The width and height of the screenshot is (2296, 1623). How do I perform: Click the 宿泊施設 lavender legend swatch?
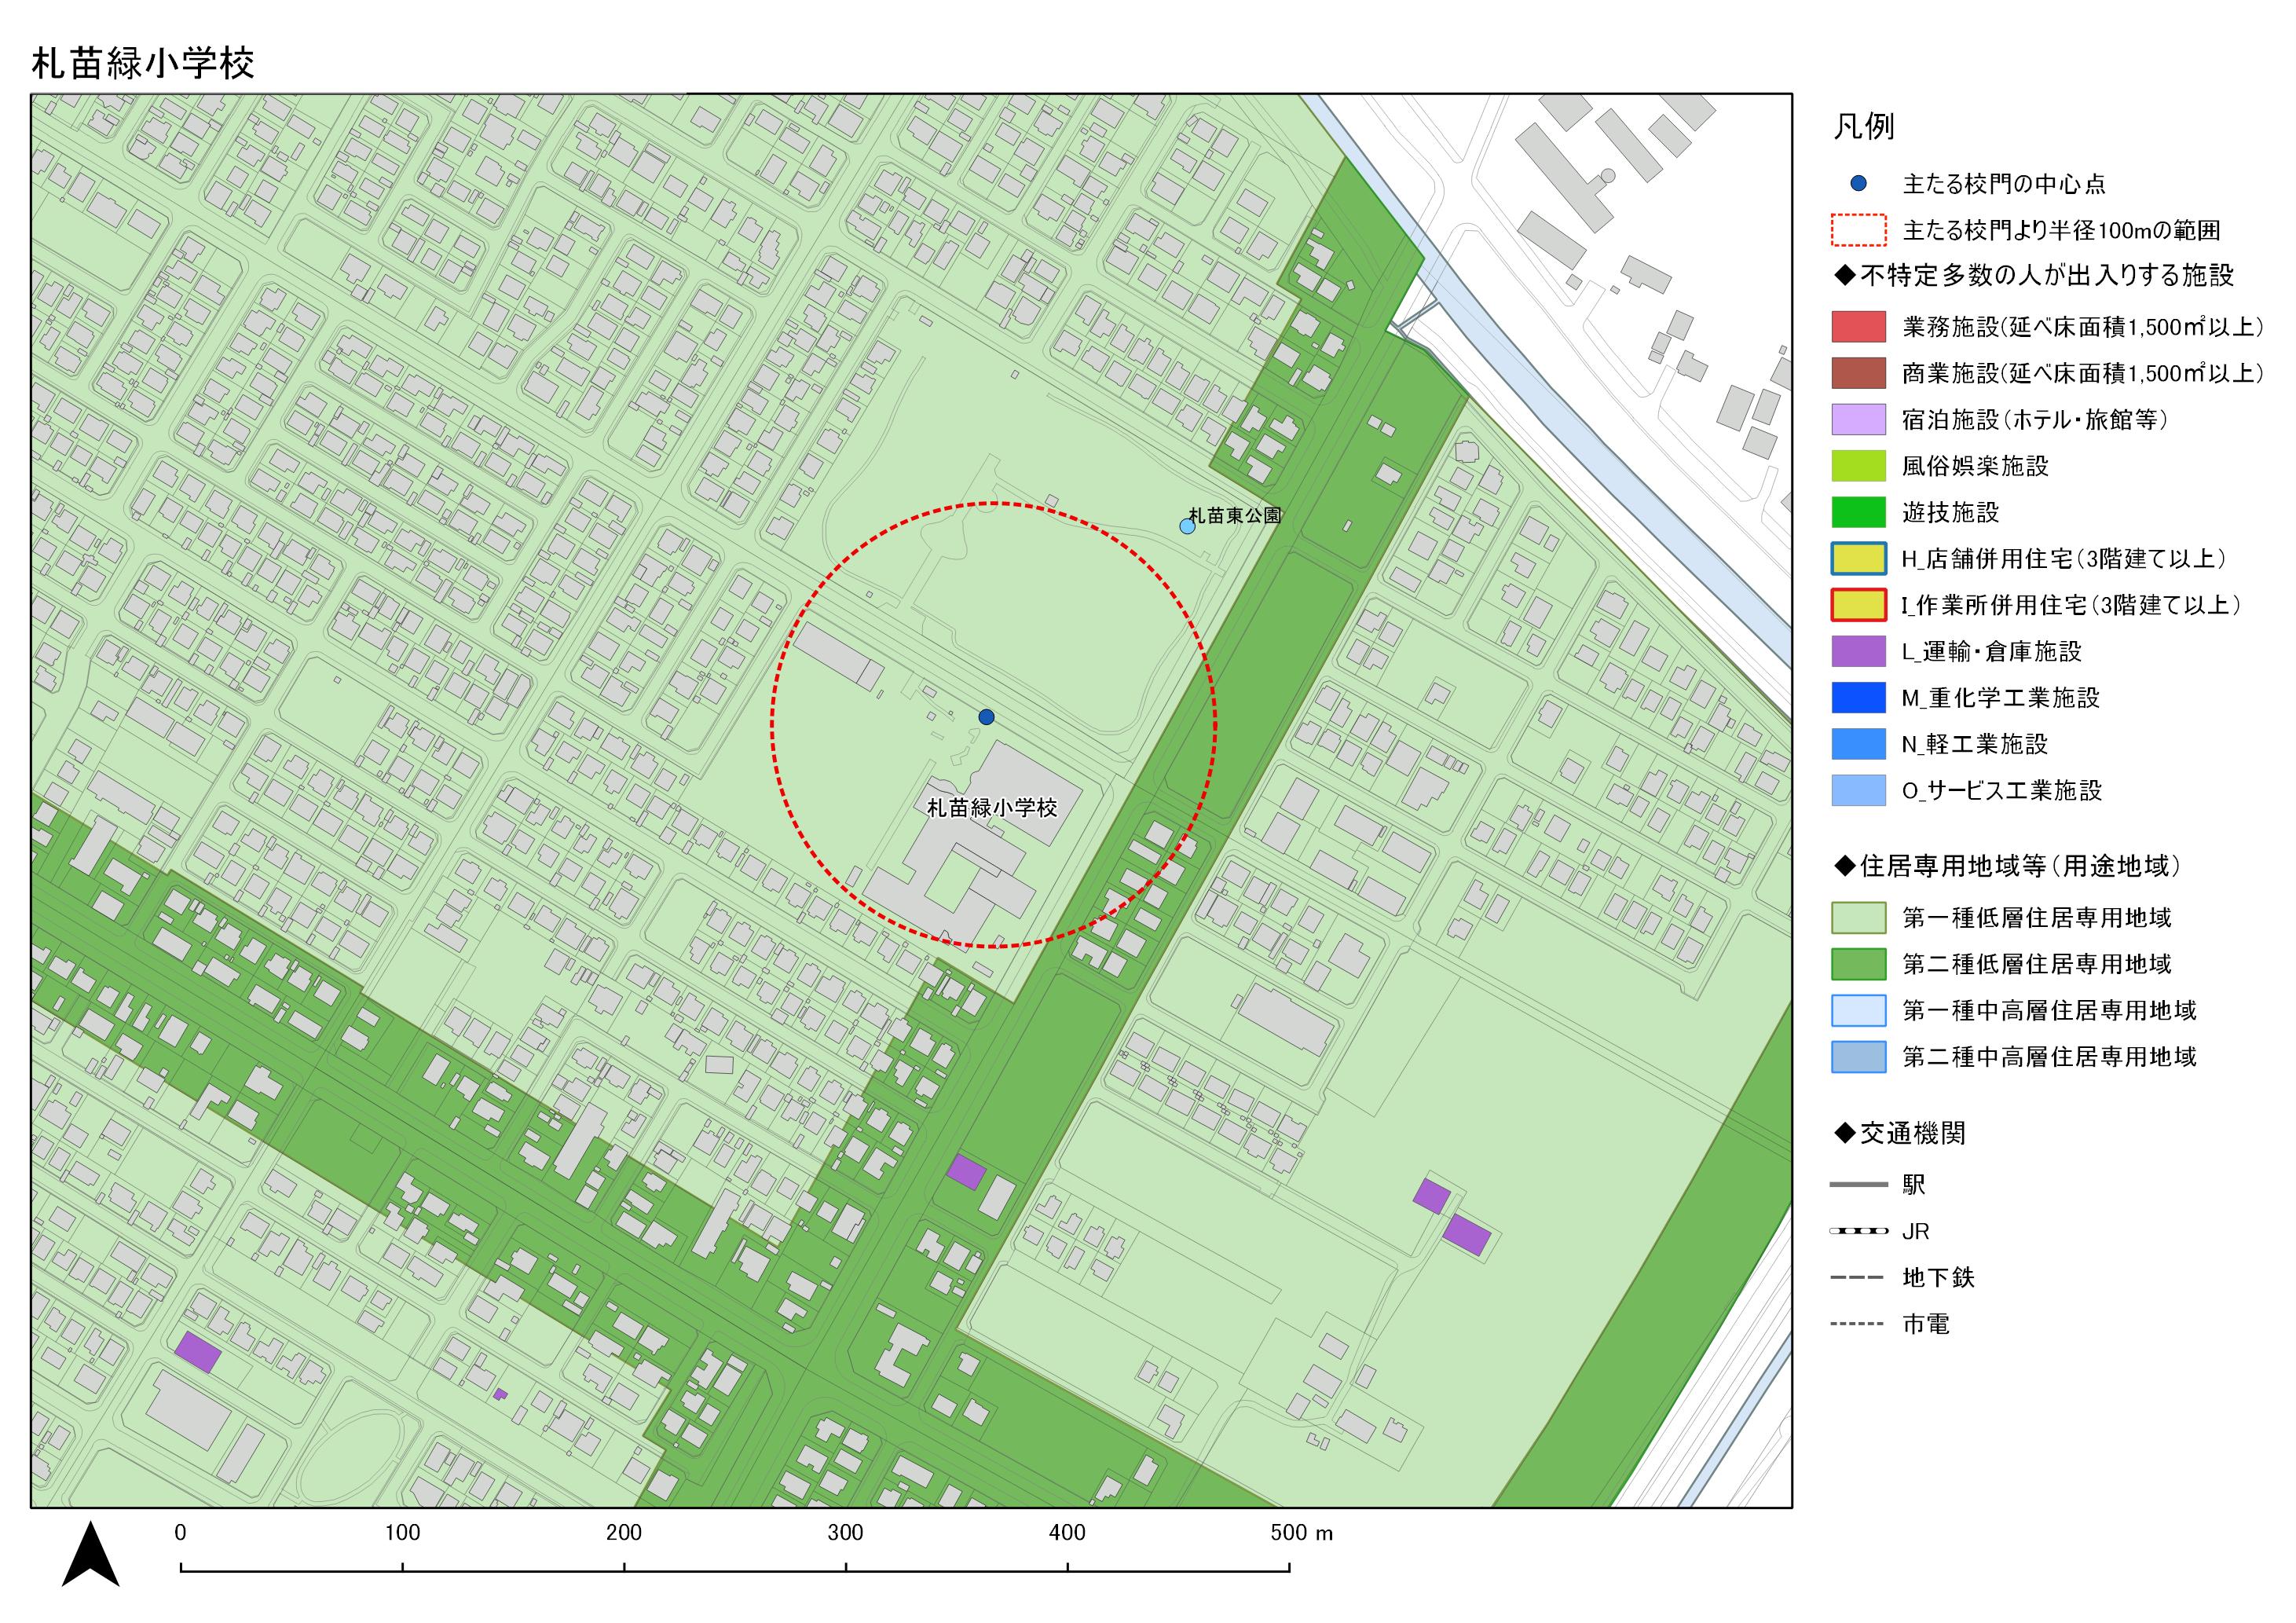1858,419
